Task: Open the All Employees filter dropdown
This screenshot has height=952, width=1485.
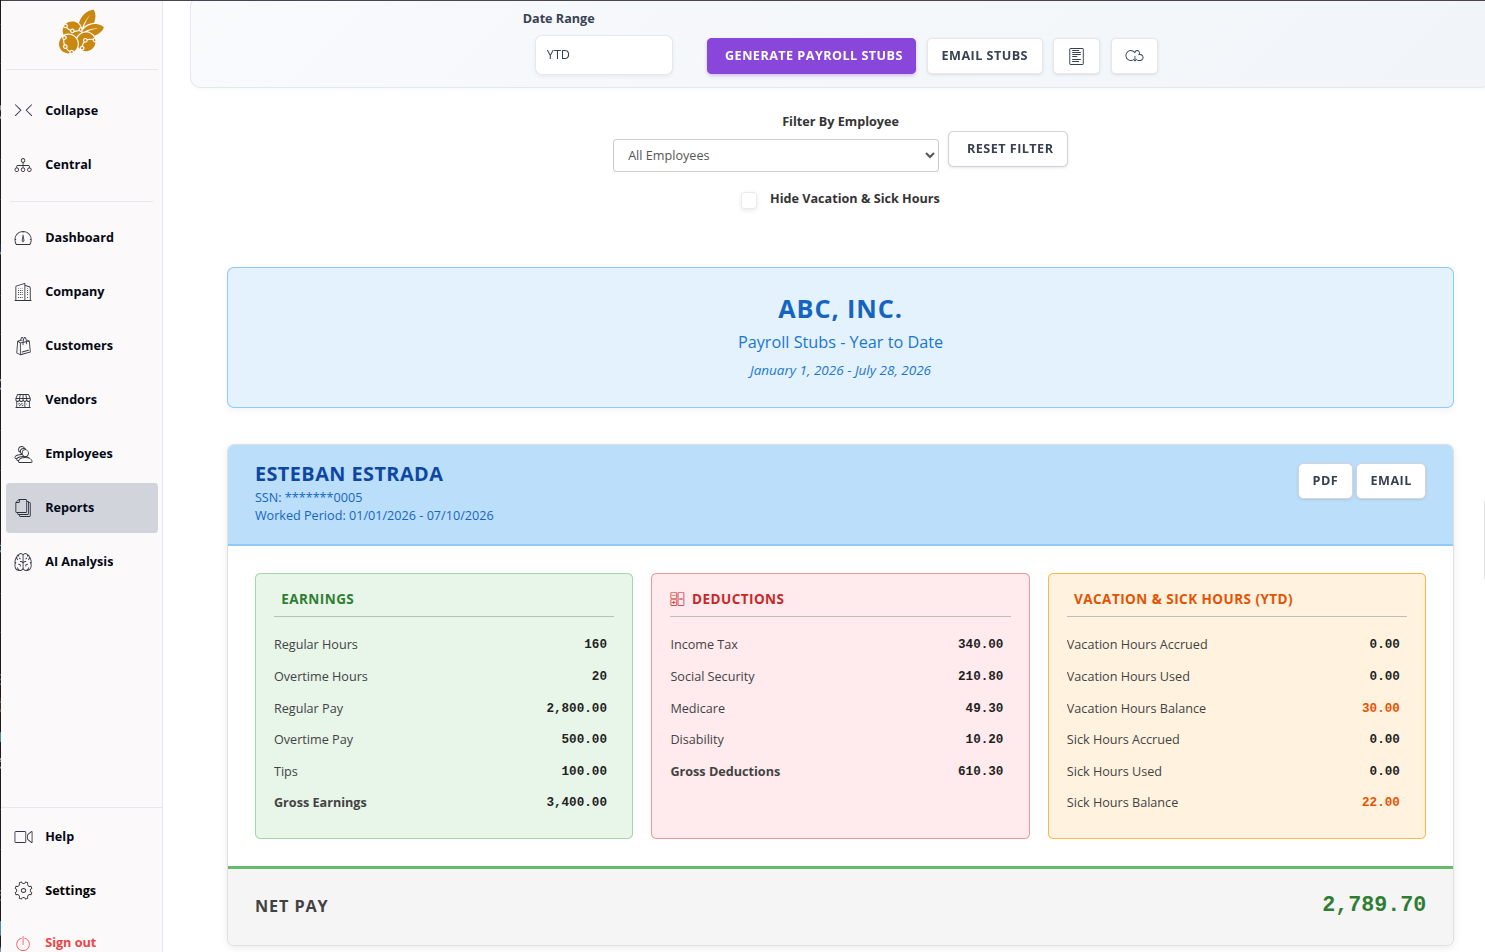Action: 776,156
